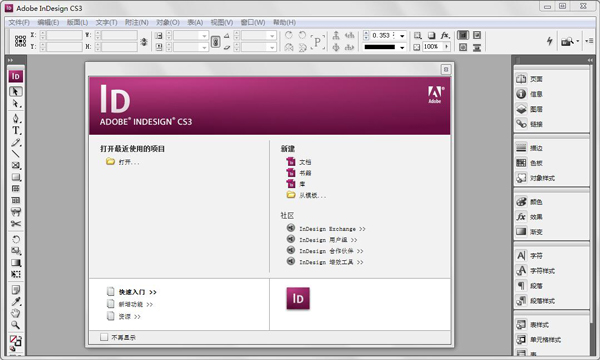Open the 文字(T) menu
This screenshot has width=600, height=360.
[106, 23]
